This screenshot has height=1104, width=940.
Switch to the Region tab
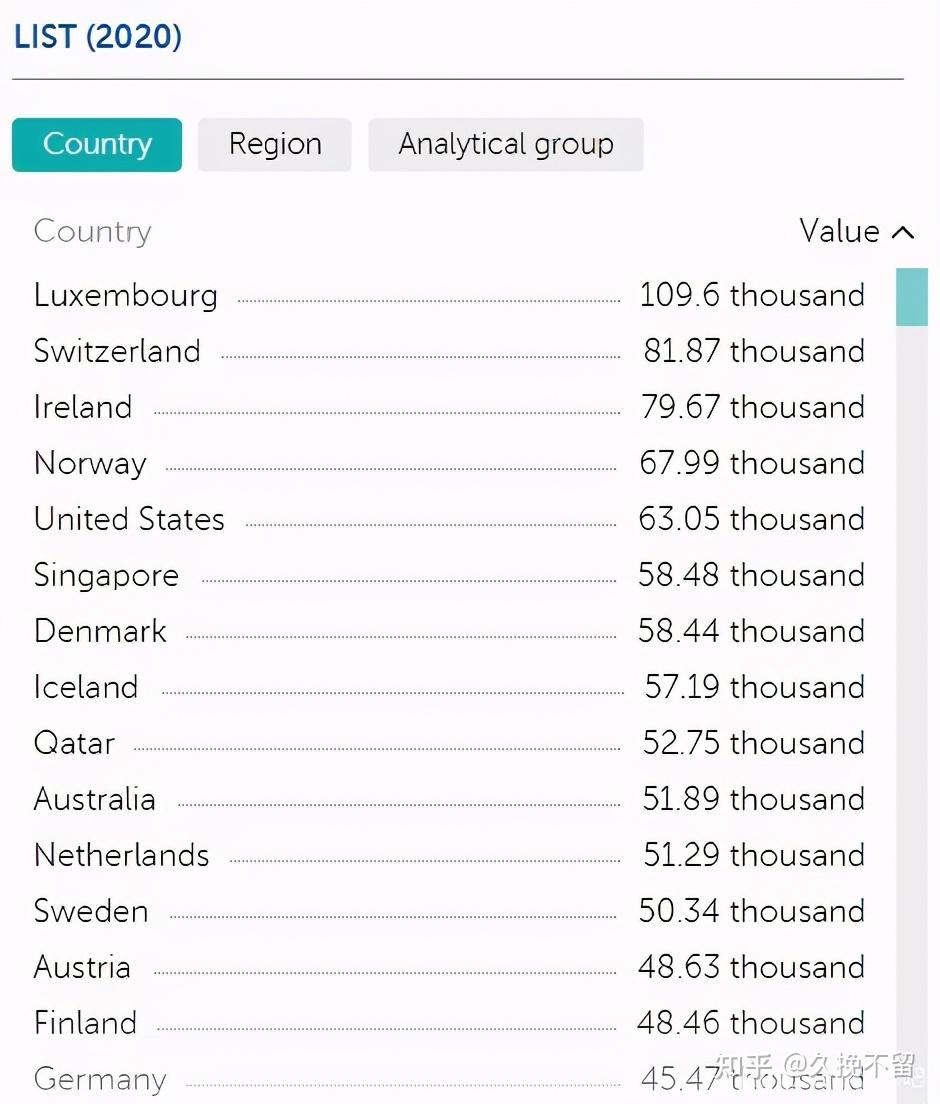click(x=275, y=145)
